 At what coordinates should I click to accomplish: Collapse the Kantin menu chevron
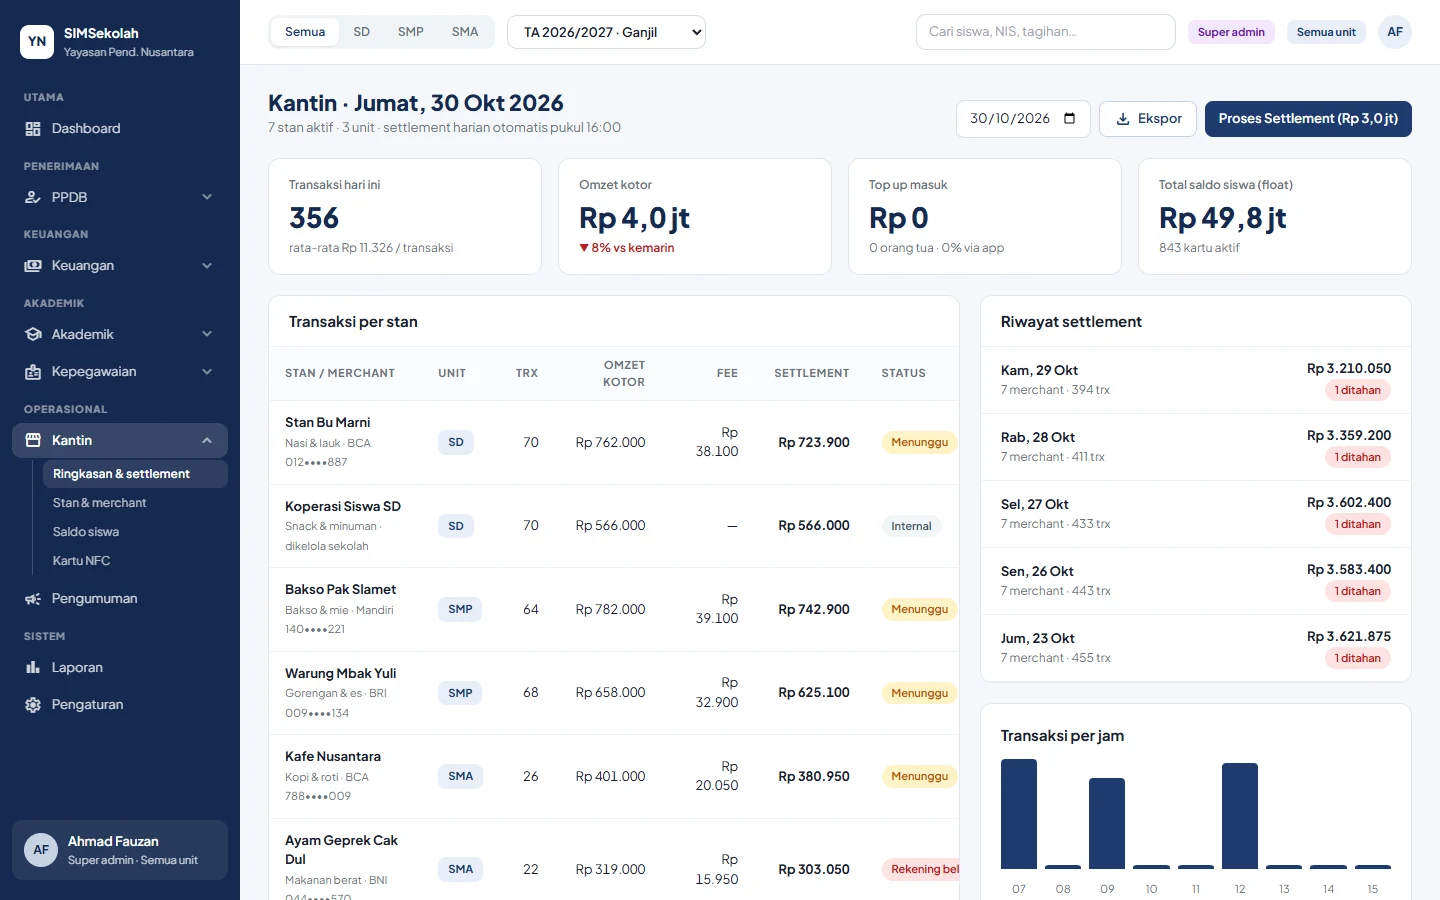click(207, 441)
